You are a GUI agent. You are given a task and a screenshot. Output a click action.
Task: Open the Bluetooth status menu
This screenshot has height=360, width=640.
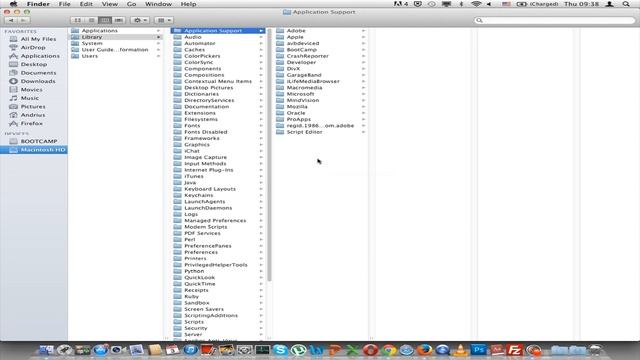(462, 4)
